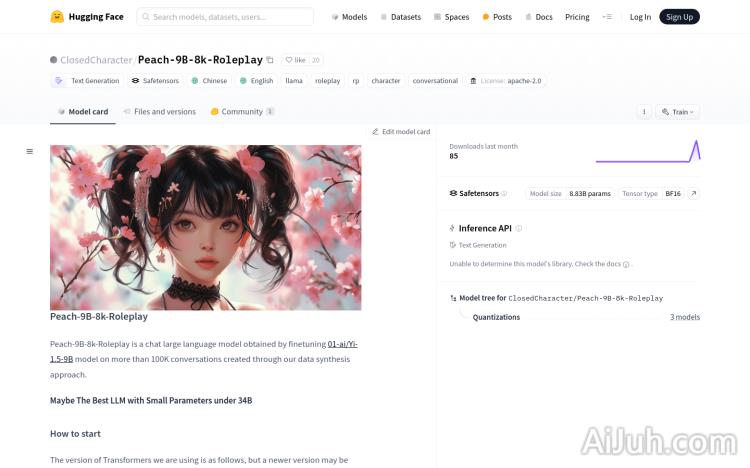This screenshot has width=750, height=468.
Task: Filter by the roleplay tag
Action: pos(327,81)
